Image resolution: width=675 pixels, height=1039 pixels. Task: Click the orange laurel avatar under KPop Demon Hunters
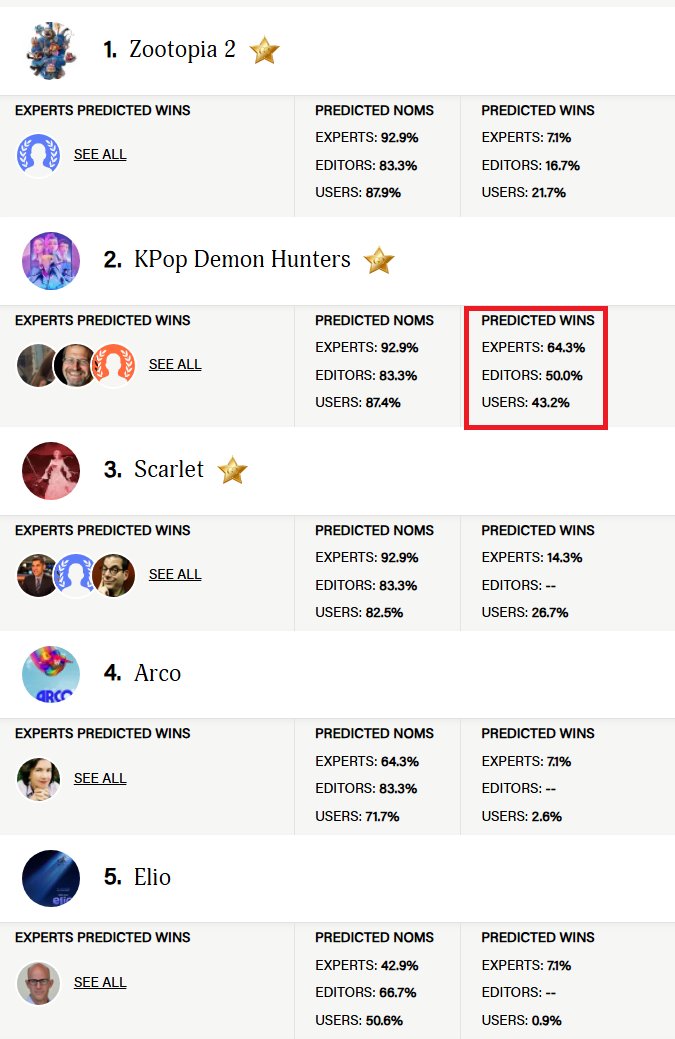(x=113, y=365)
